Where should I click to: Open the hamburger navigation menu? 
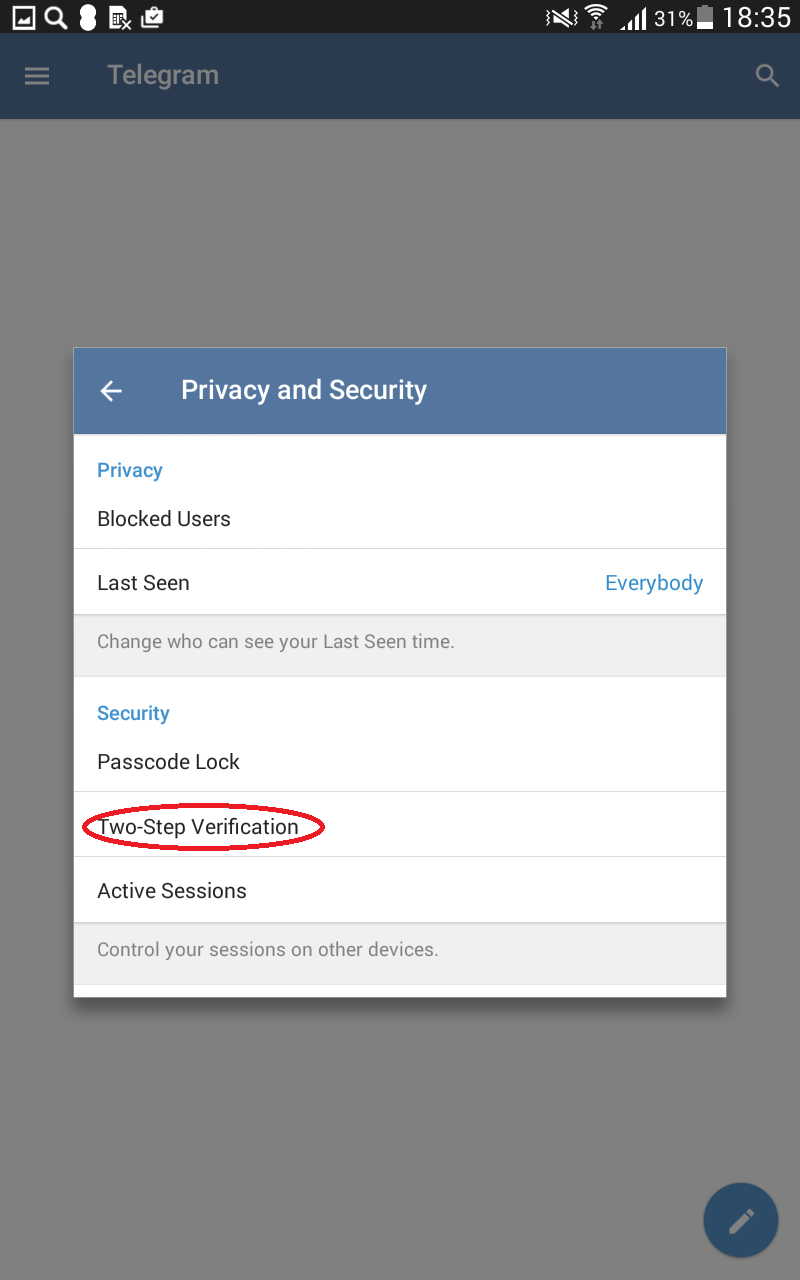click(37, 76)
